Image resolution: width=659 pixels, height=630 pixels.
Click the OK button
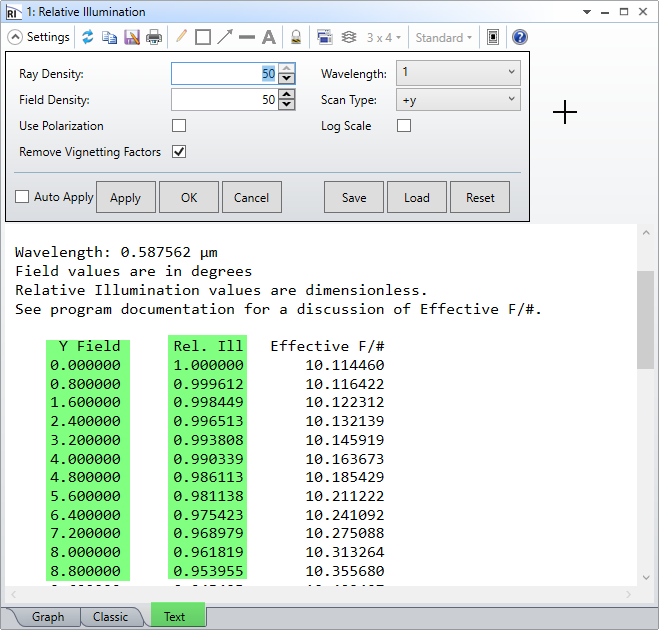tap(189, 198)
